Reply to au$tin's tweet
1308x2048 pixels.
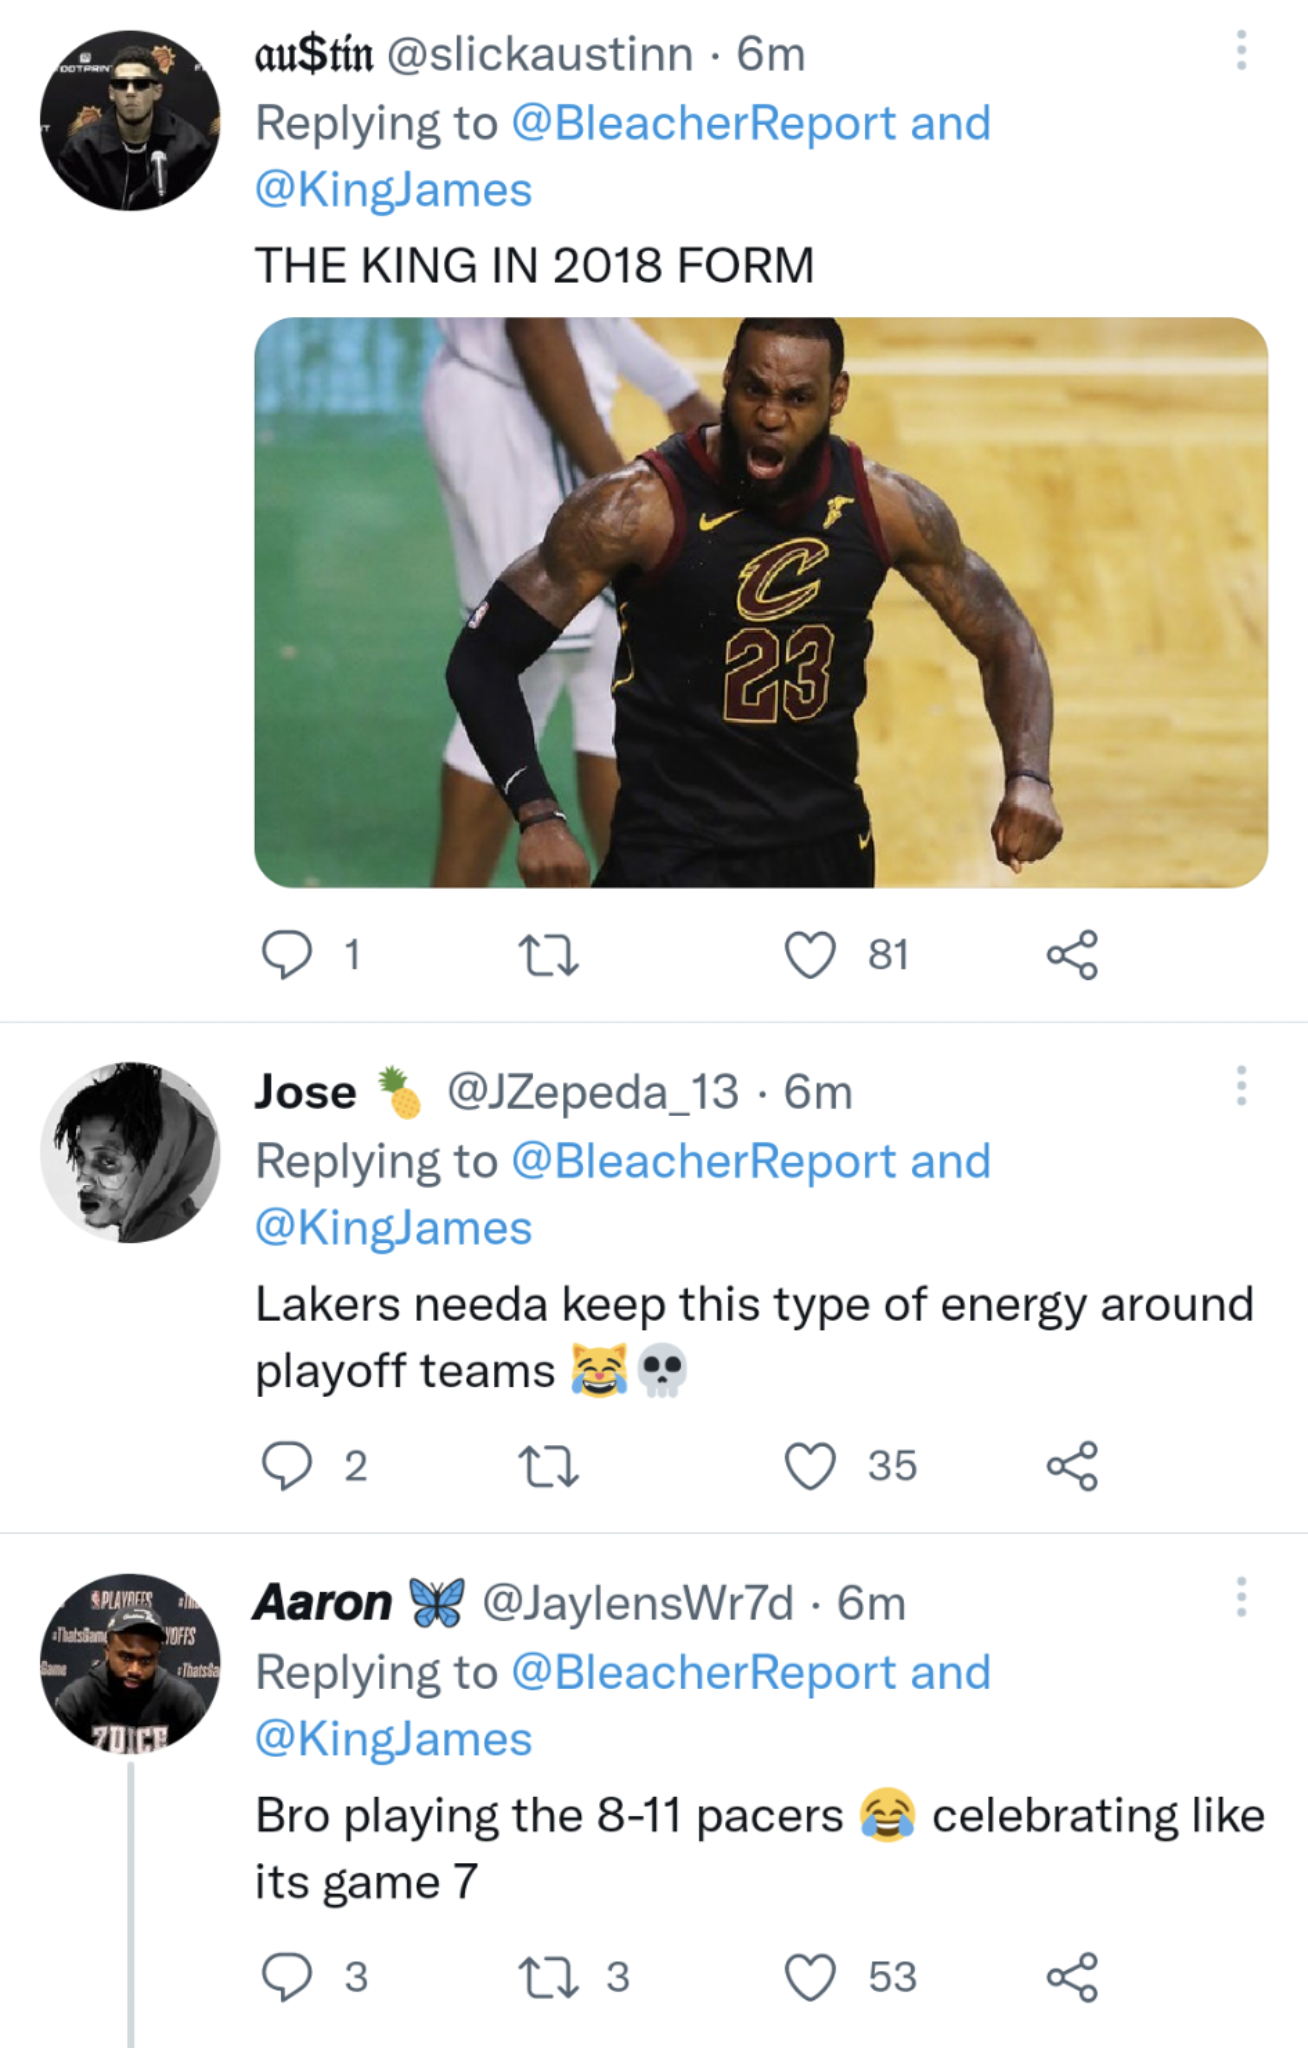click(290, 958)
